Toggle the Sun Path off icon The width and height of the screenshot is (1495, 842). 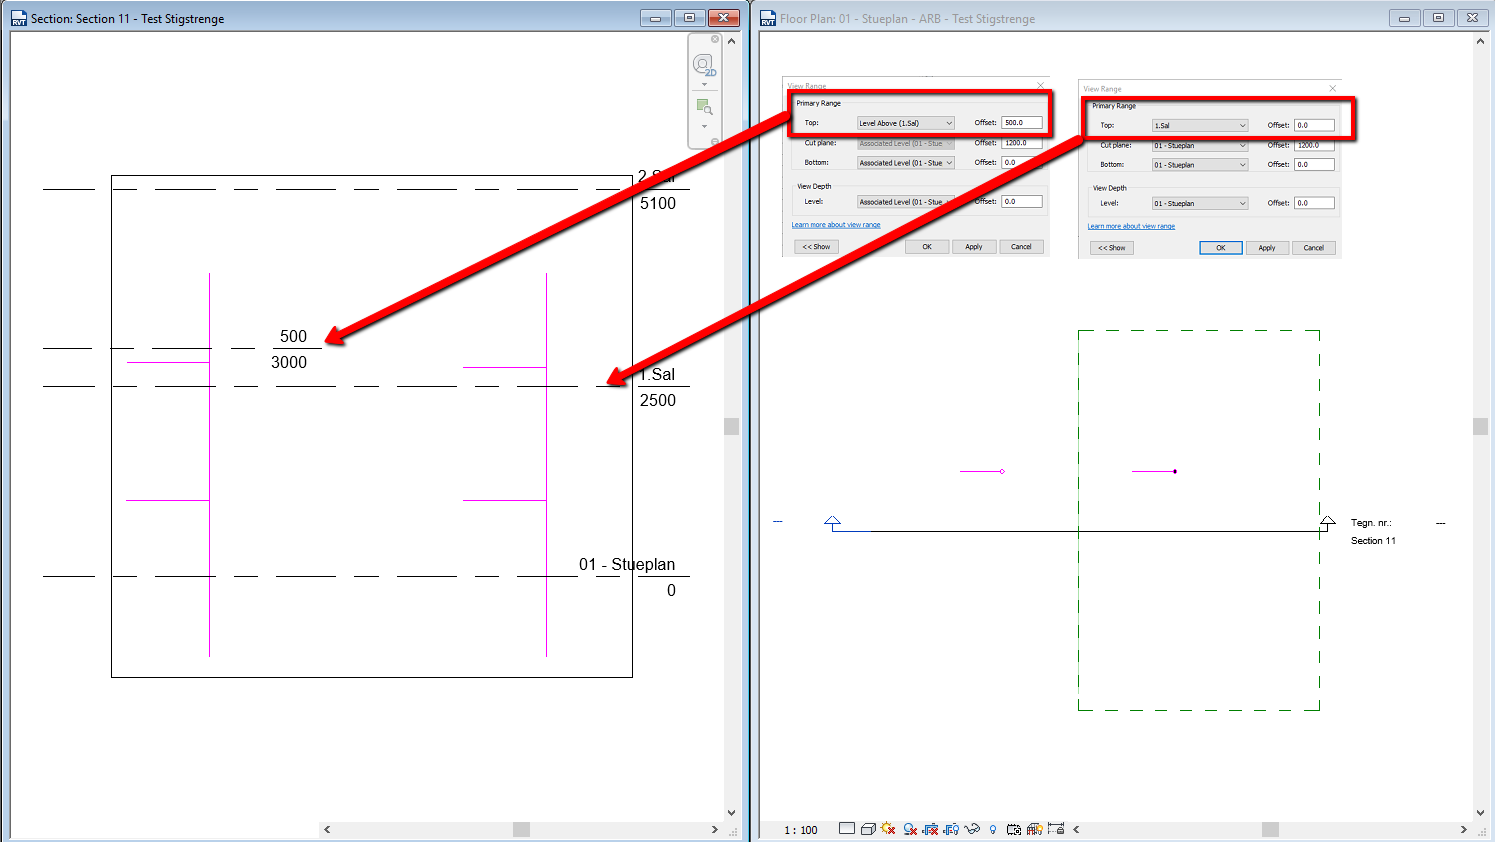[887, 829]
